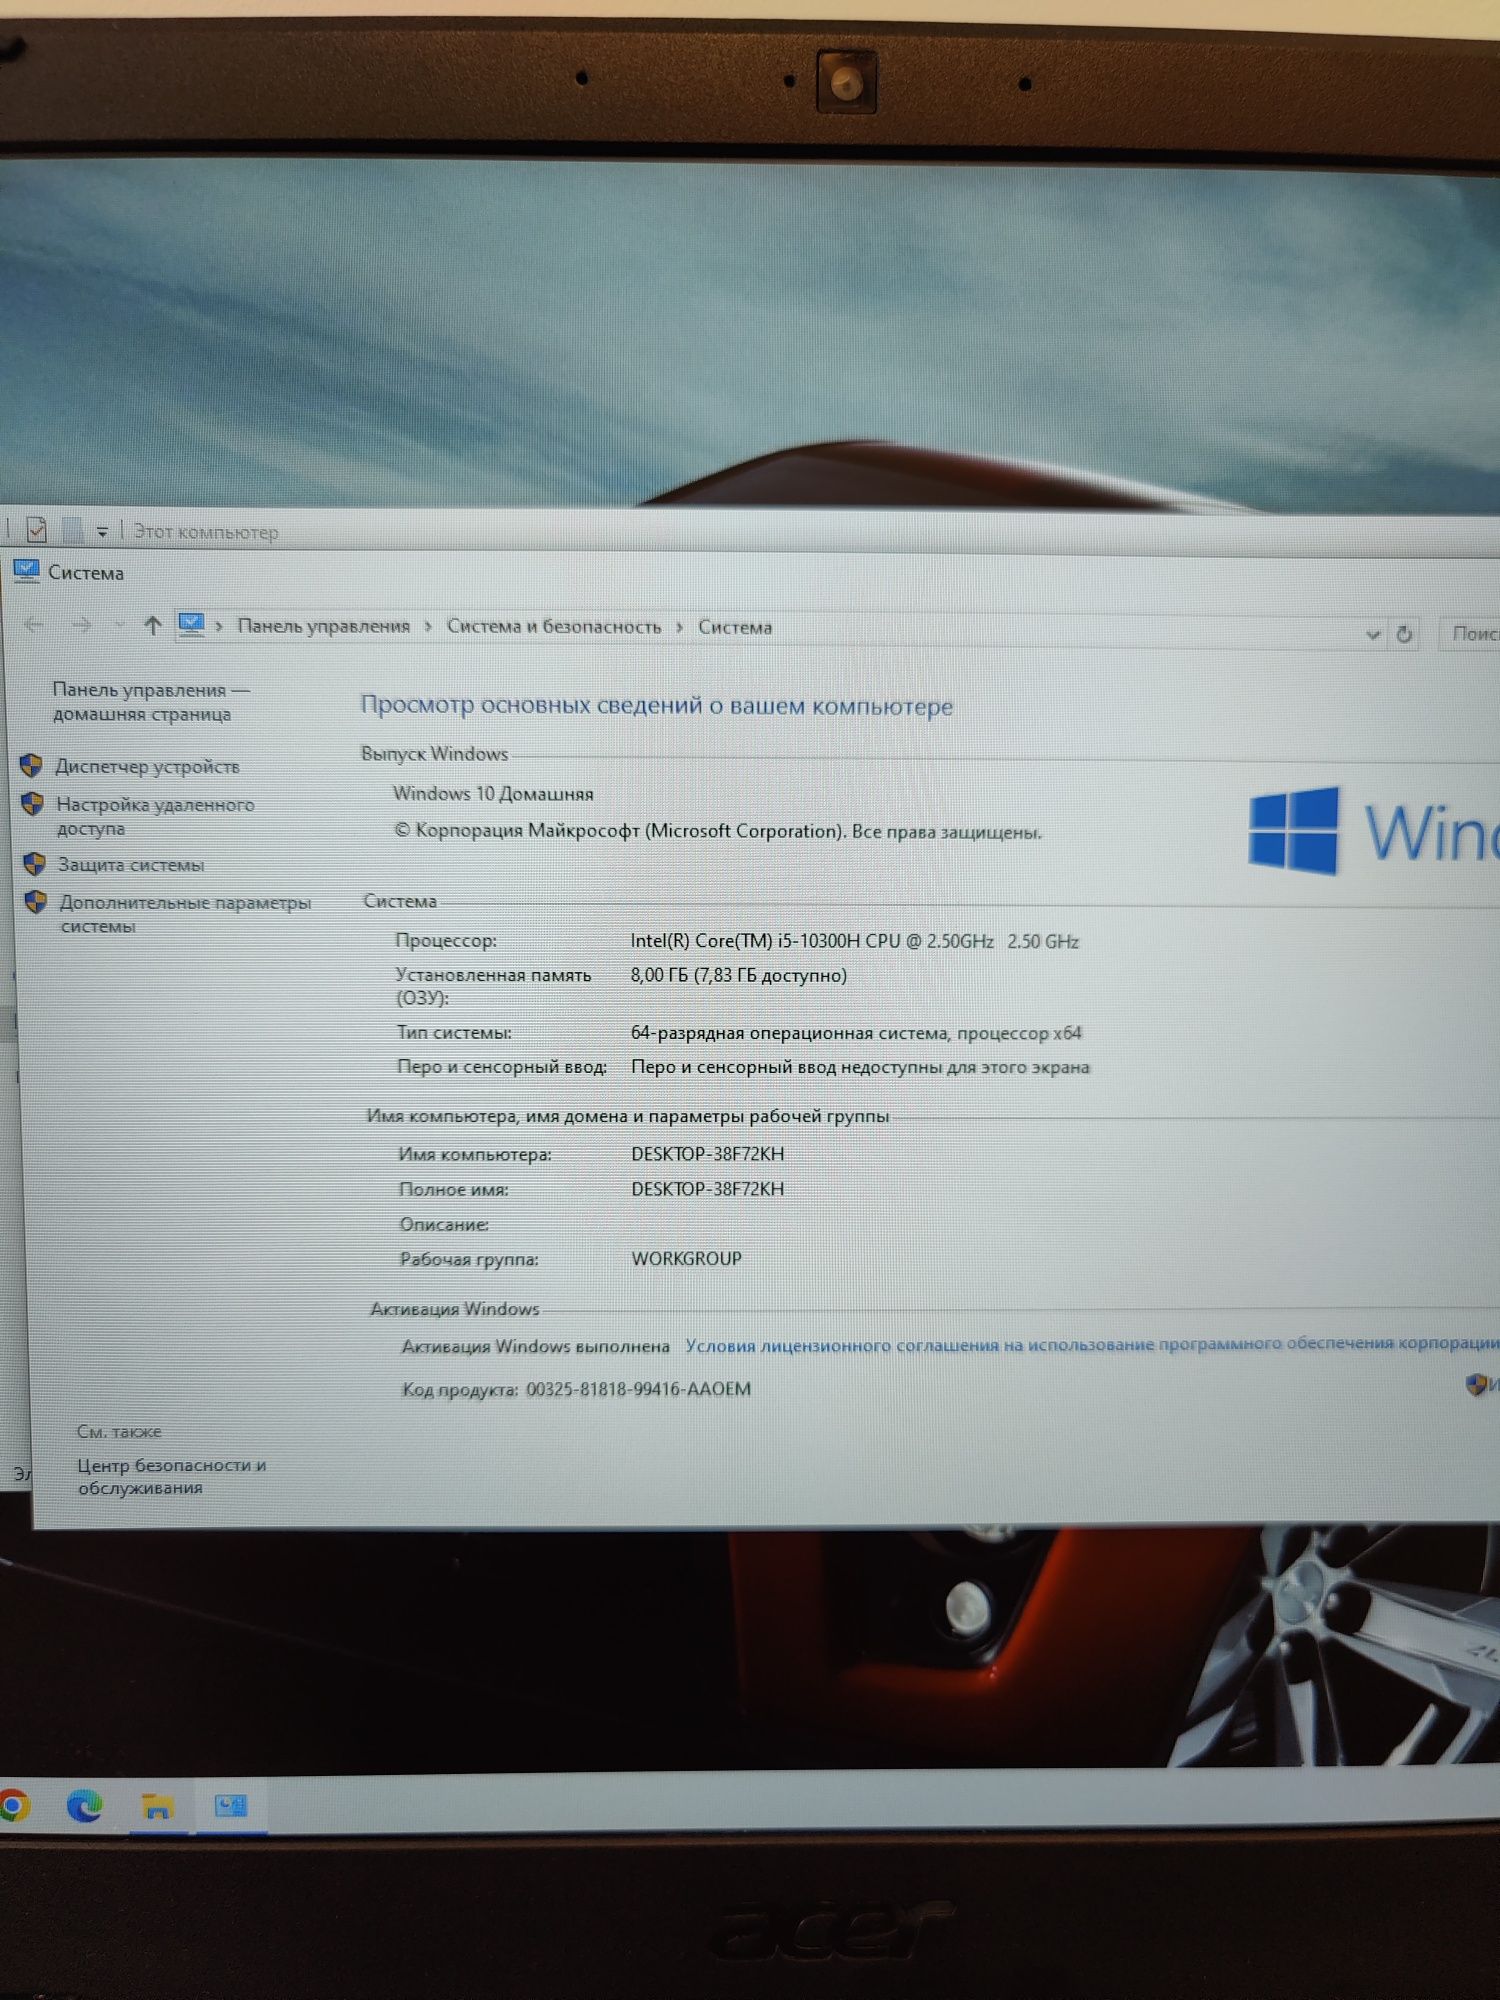Click product code 00325-81818-99416-AAOEM
The width and height of the screenshot is (1500, 2000).
point(638,1389)
